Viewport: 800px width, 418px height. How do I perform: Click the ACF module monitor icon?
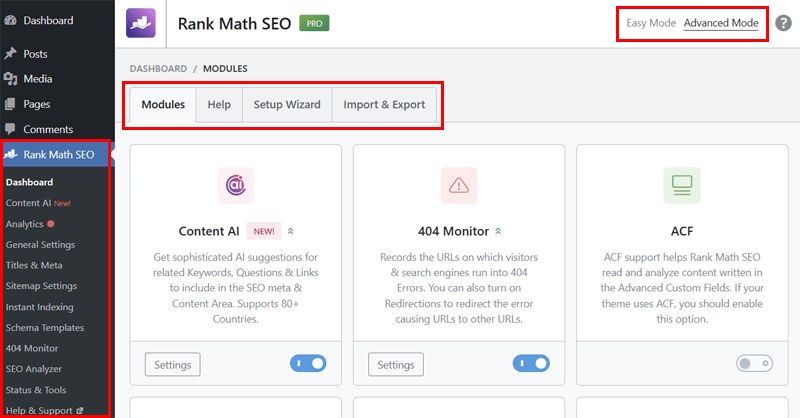[x=682, y=185]
